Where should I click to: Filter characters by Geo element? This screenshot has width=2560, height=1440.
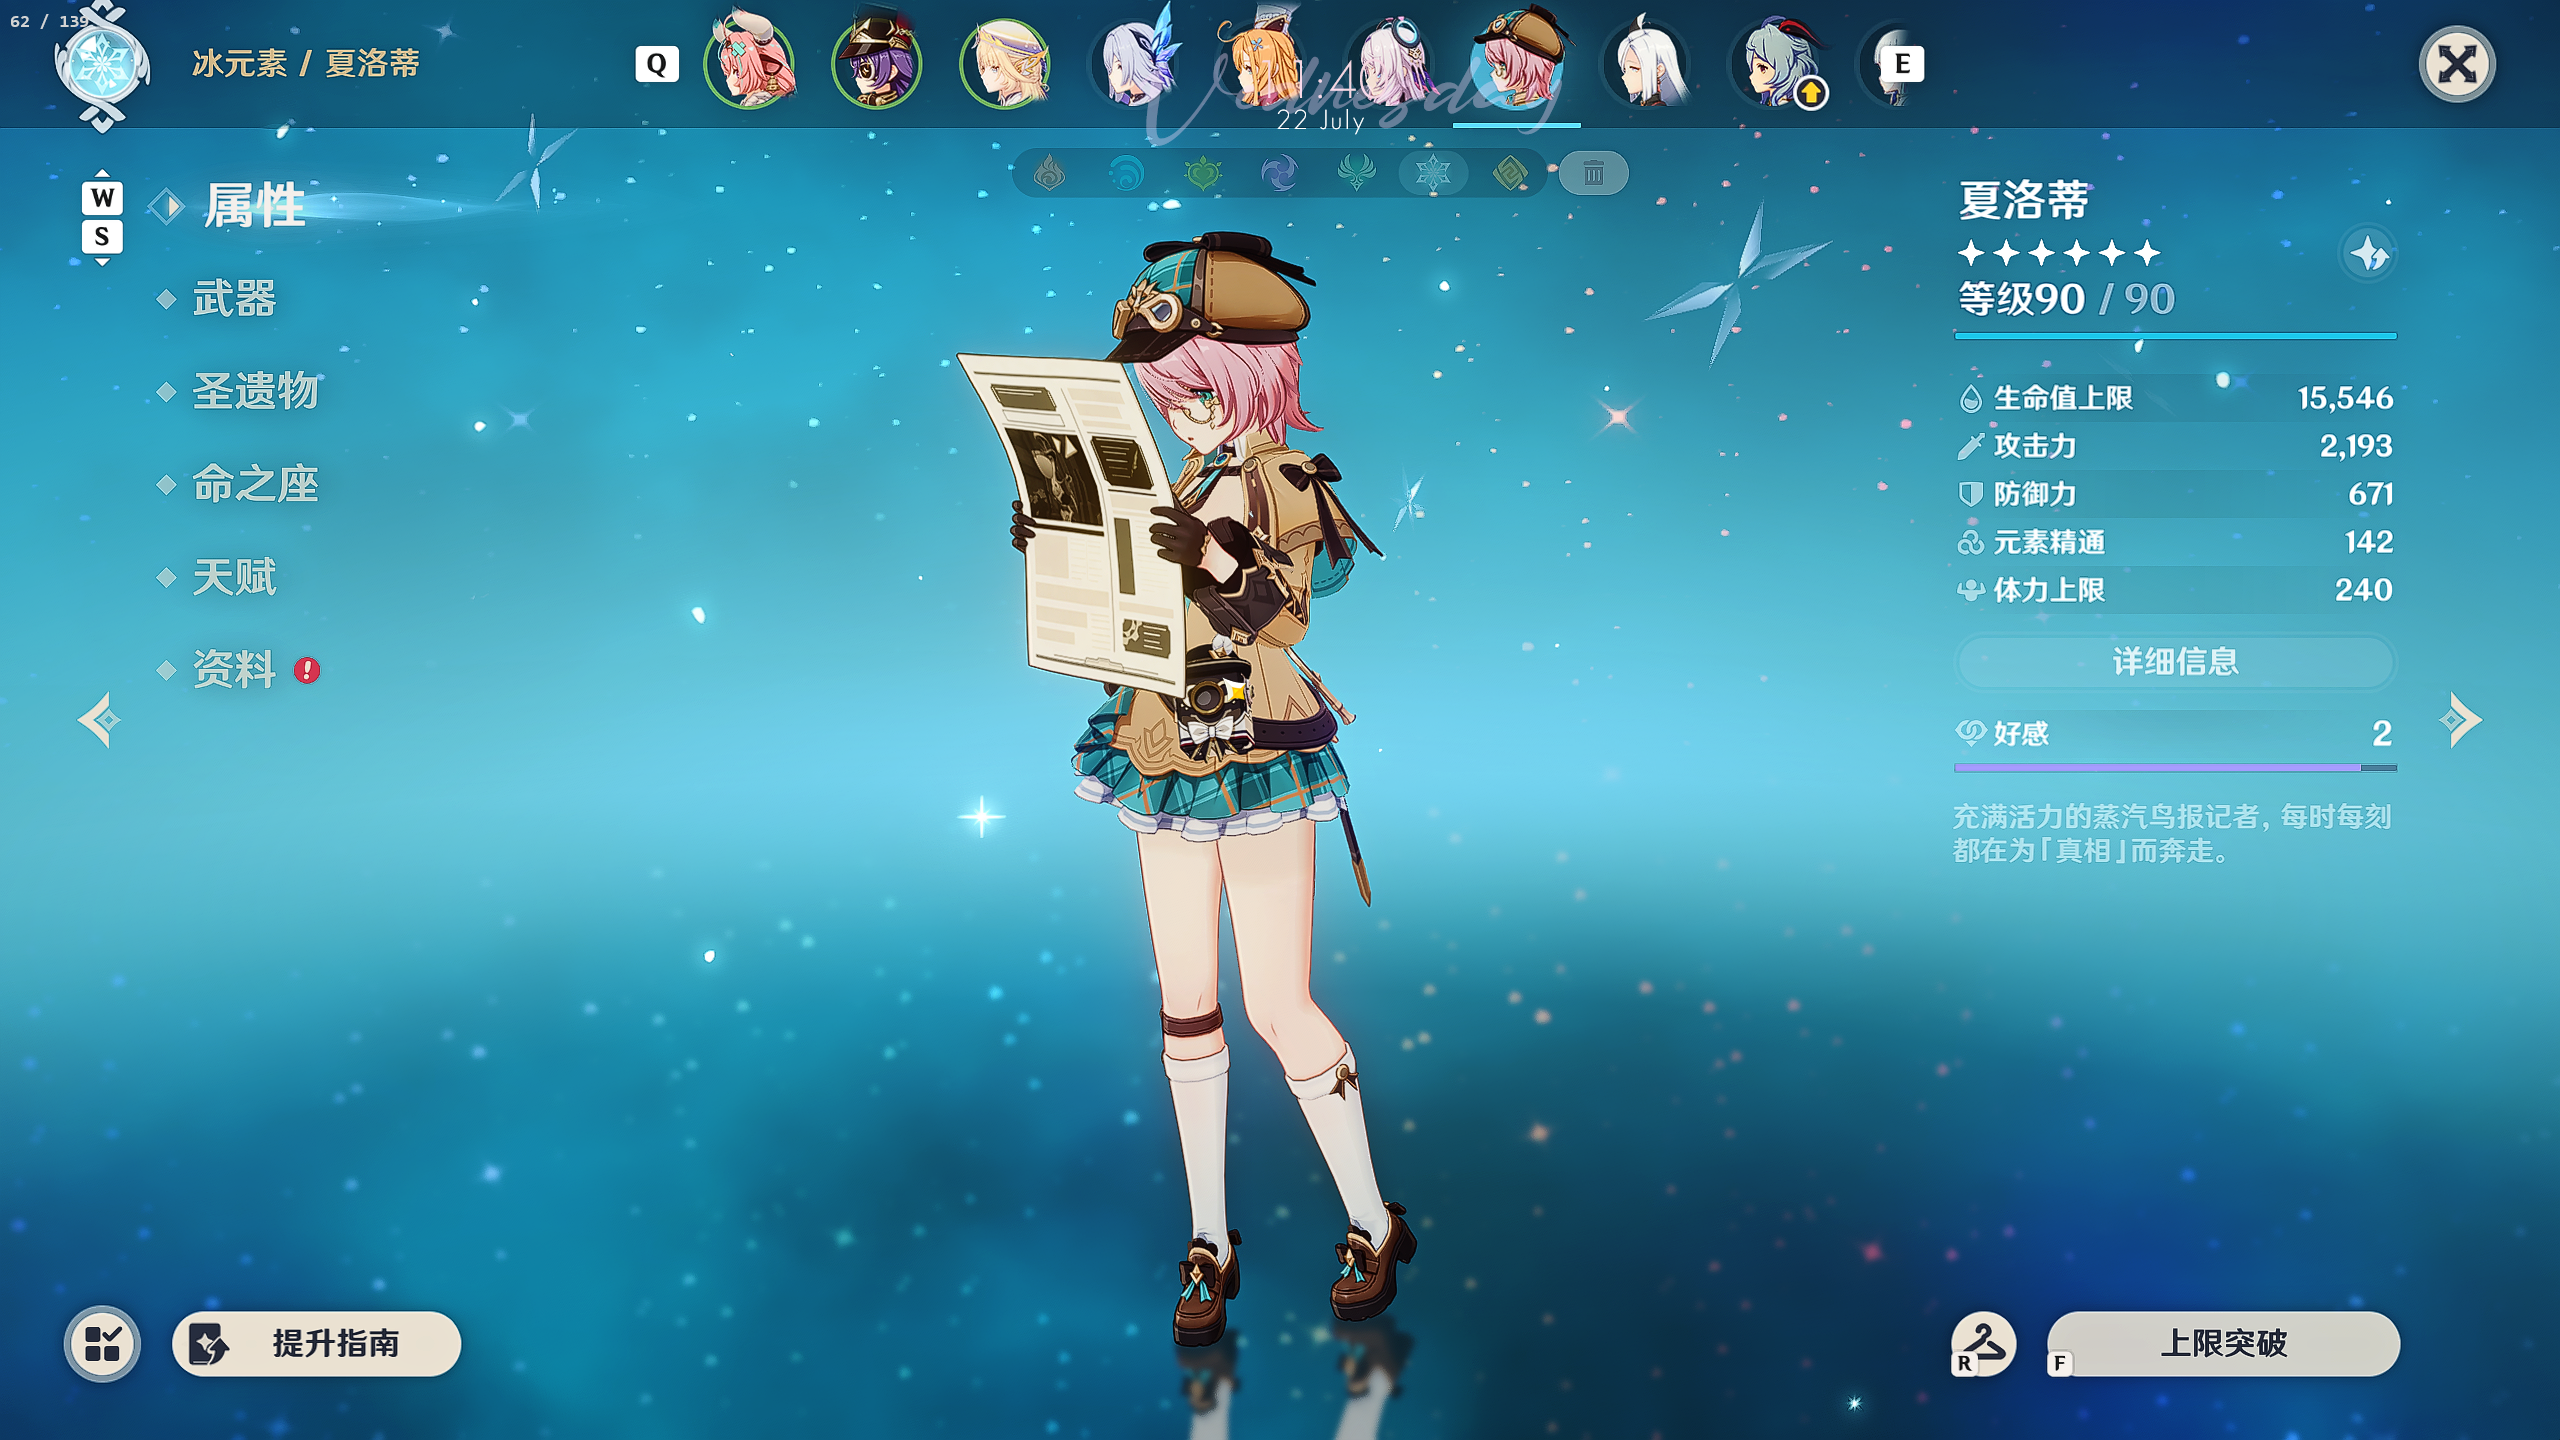point(1510,174)
